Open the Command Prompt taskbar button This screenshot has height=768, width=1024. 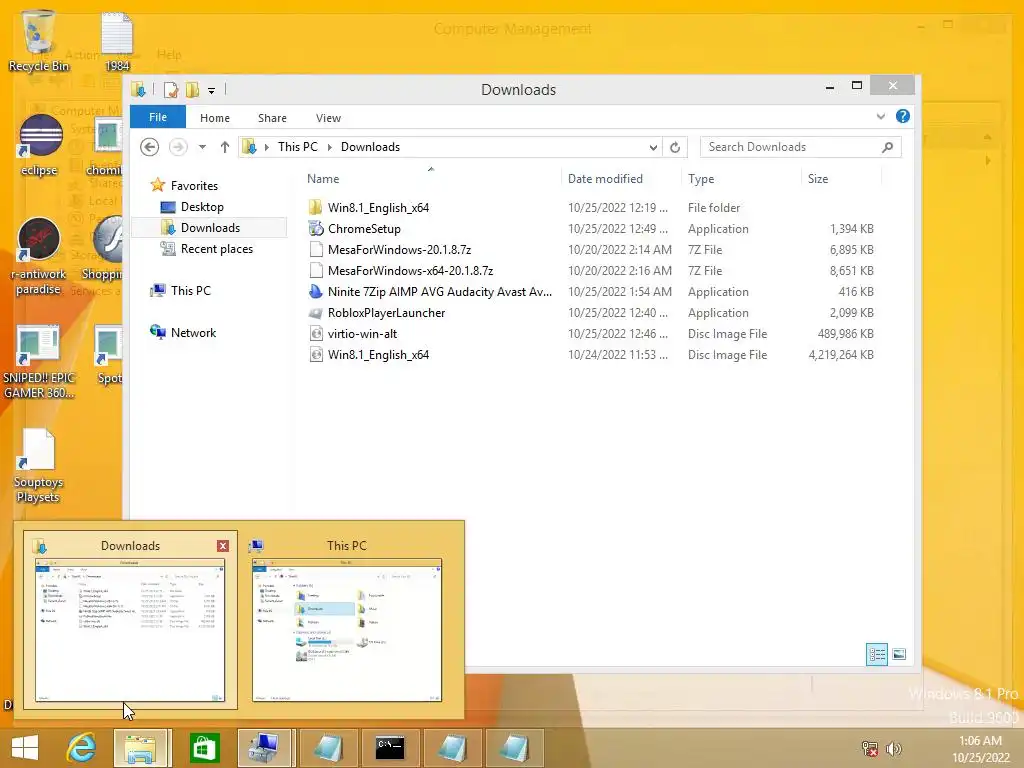pos(390,748)
